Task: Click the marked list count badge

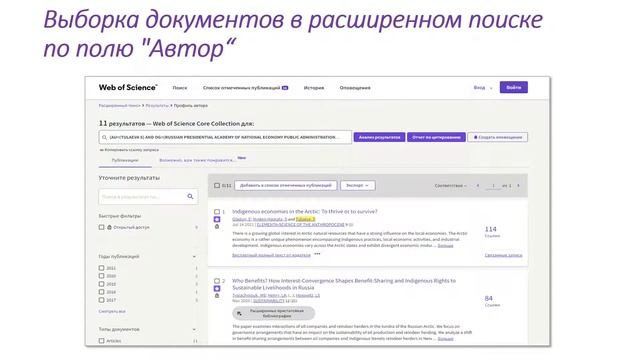Action: [x=285, y=88]
